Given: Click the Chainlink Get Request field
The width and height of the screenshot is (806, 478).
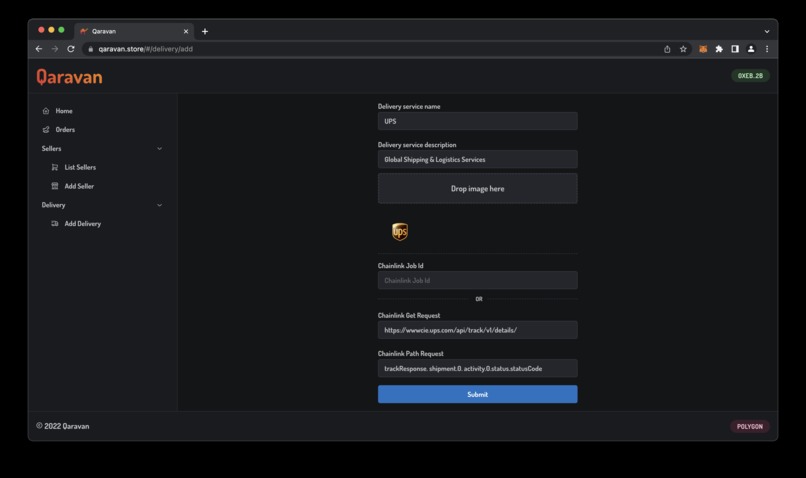Looking at the screenshot, I should point(478,330).
